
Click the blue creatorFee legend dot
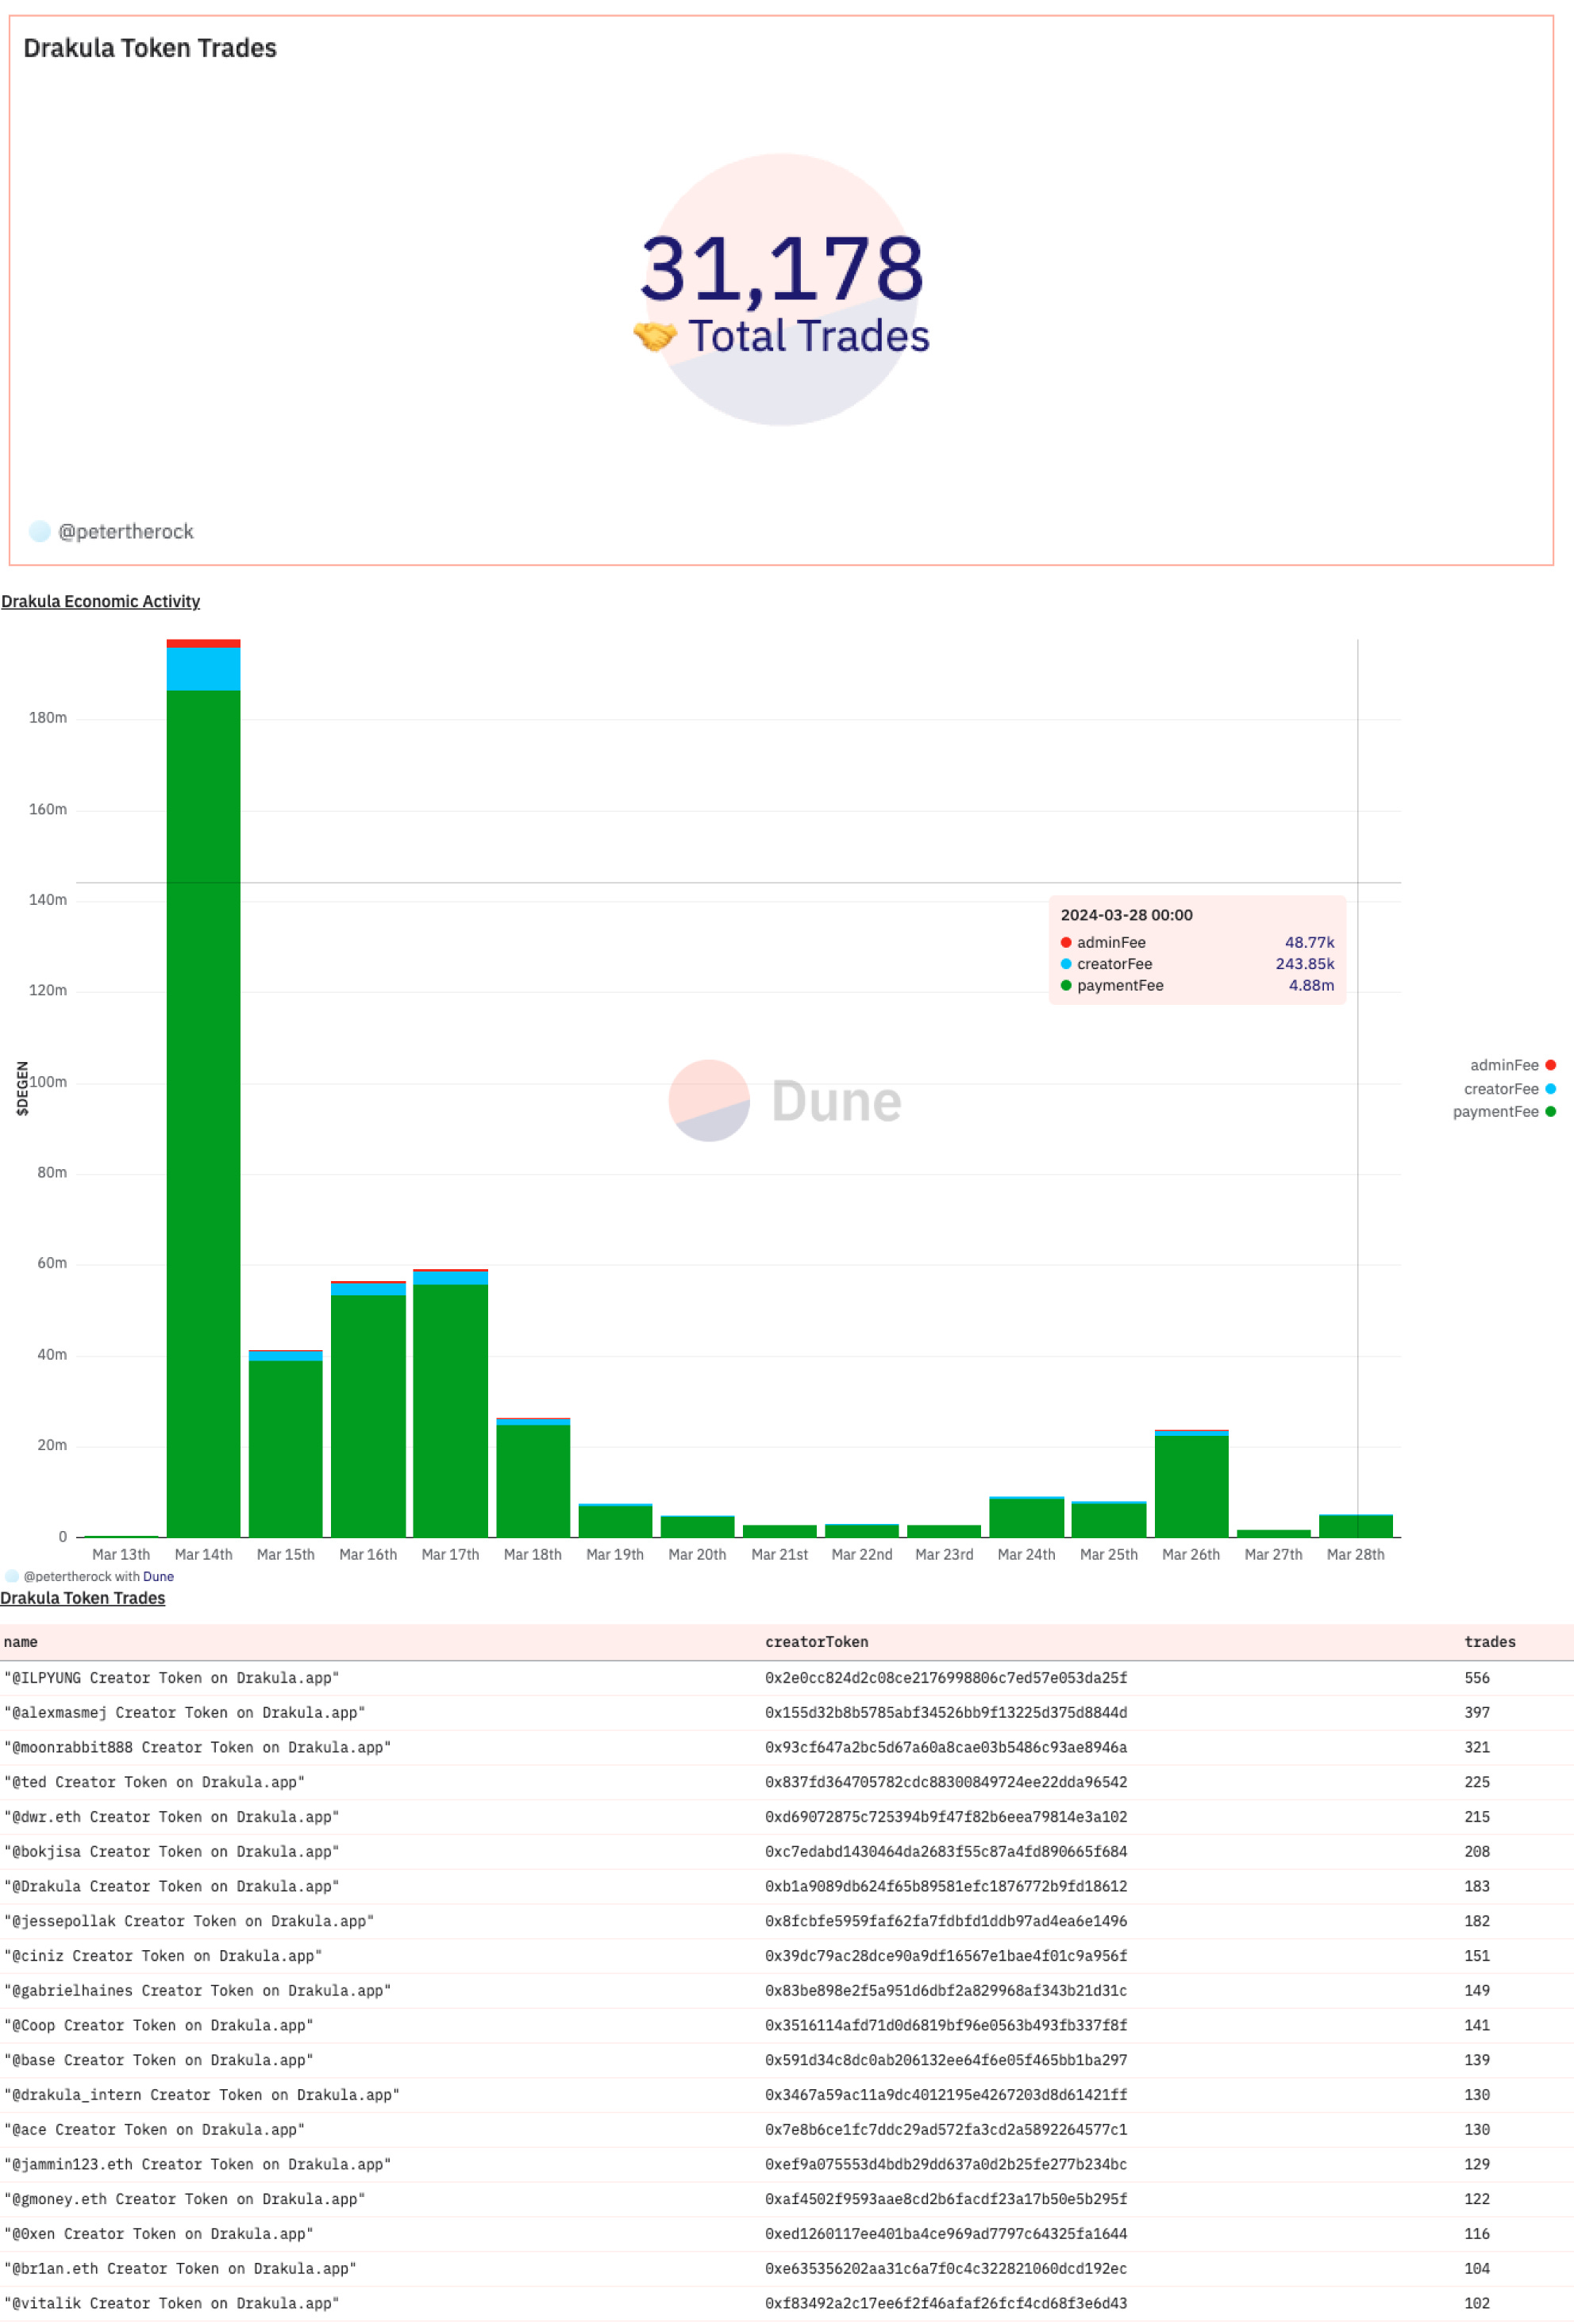1550,1089
